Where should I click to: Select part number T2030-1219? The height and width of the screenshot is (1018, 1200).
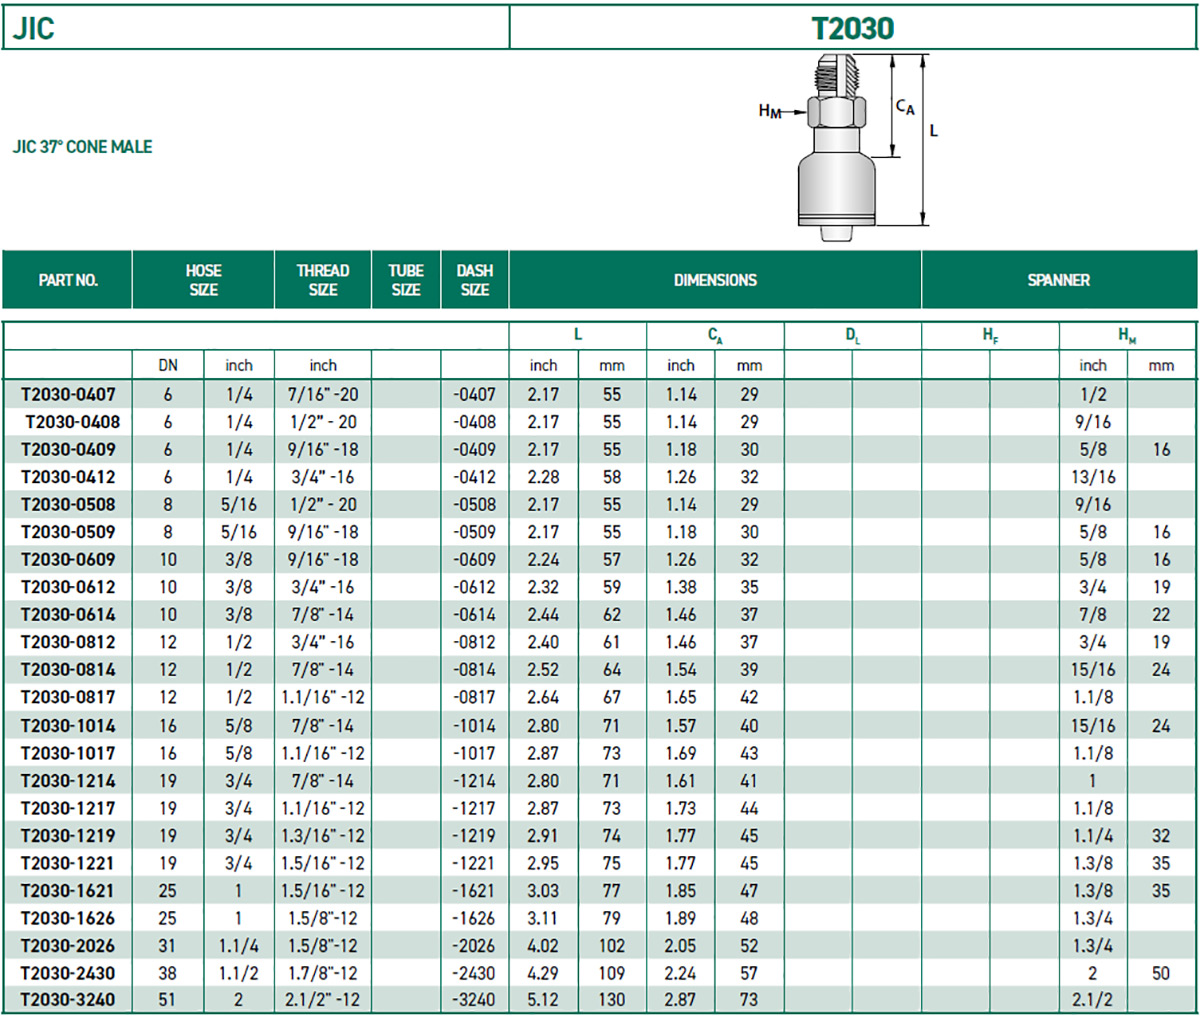click(x=68, y=836)
